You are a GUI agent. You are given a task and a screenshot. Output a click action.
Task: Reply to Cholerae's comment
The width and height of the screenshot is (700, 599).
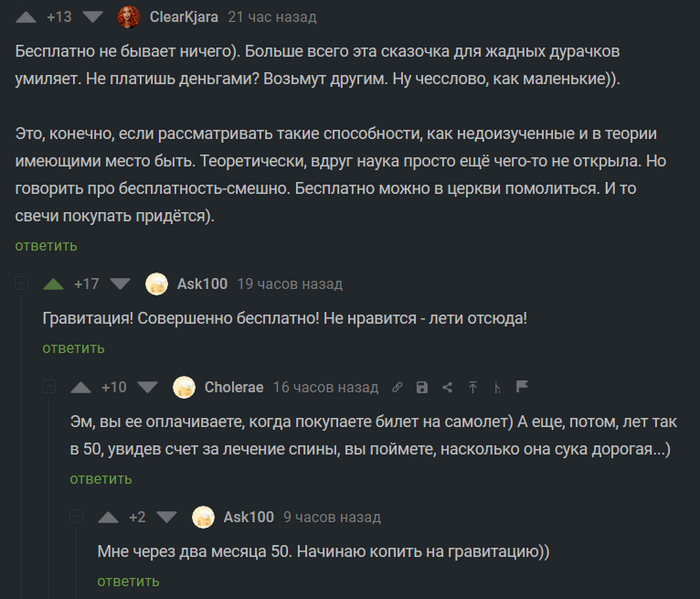click(101, 478)
